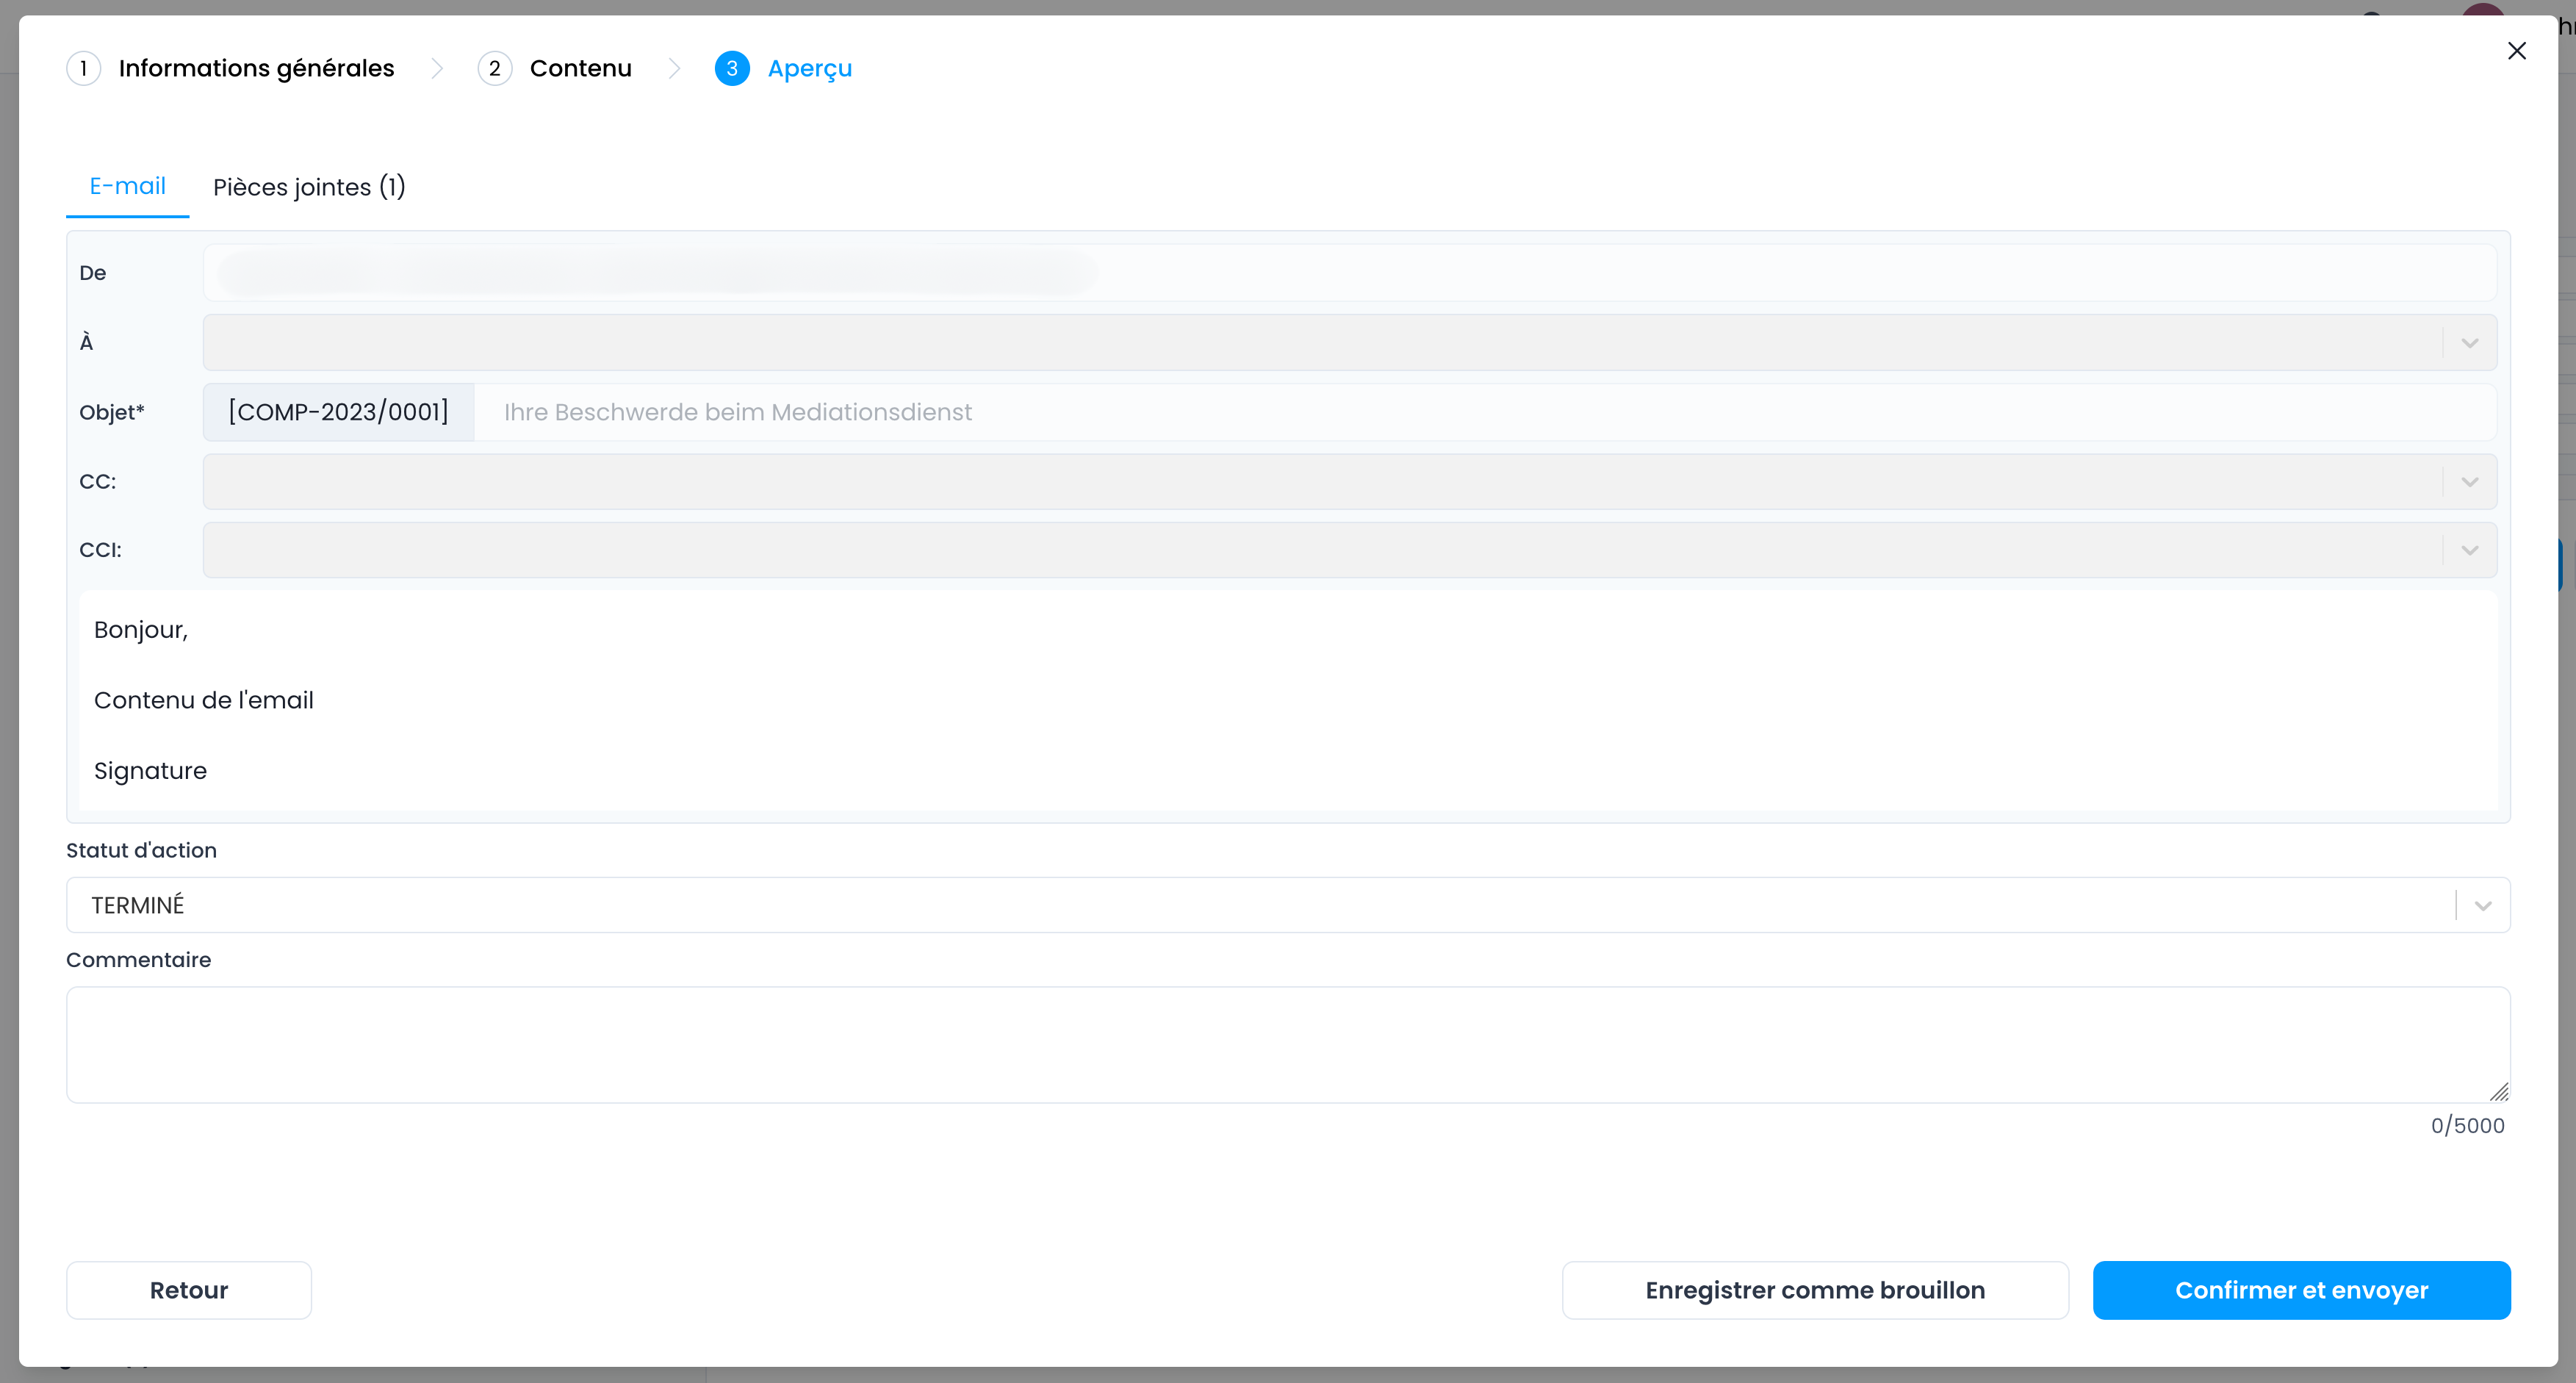Expand the À recipient dropdown

click(x=2469, y=343)
